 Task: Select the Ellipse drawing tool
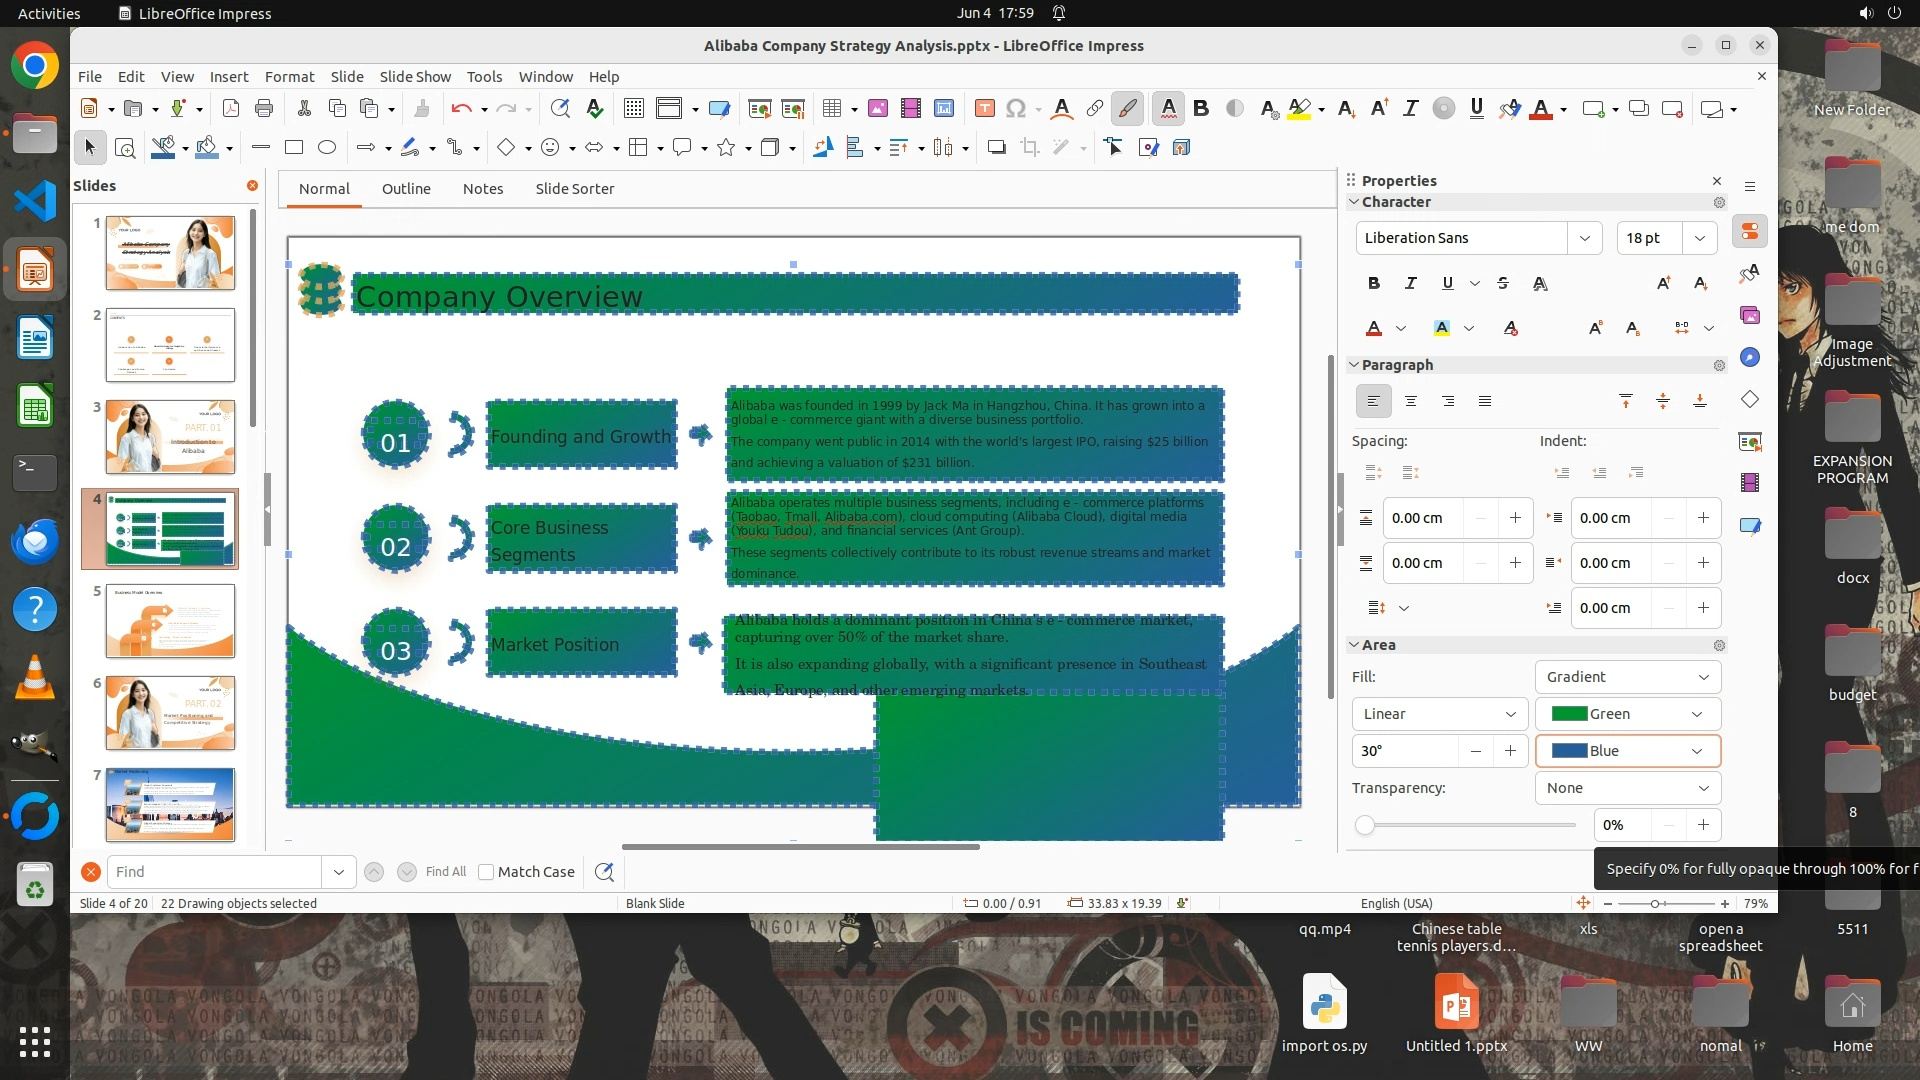[x=326, y=148]
